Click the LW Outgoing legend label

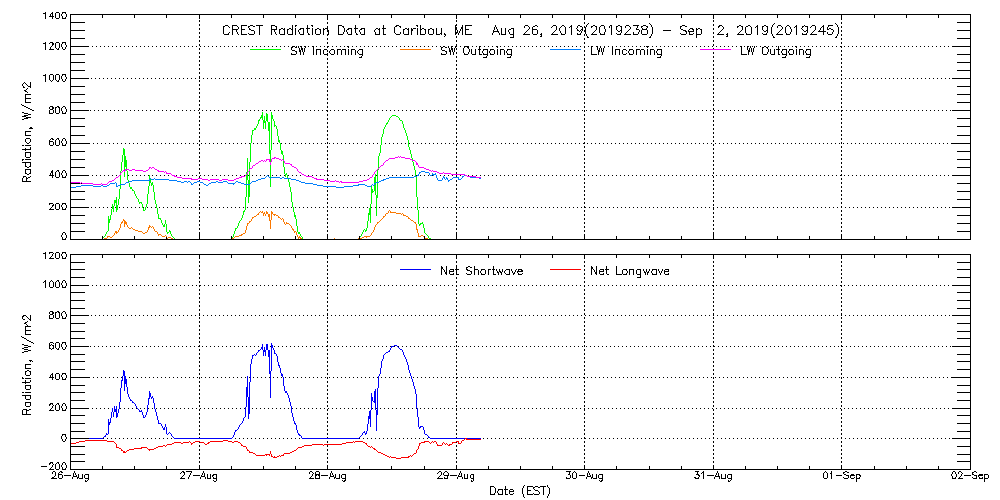click(x=775, y=52)
